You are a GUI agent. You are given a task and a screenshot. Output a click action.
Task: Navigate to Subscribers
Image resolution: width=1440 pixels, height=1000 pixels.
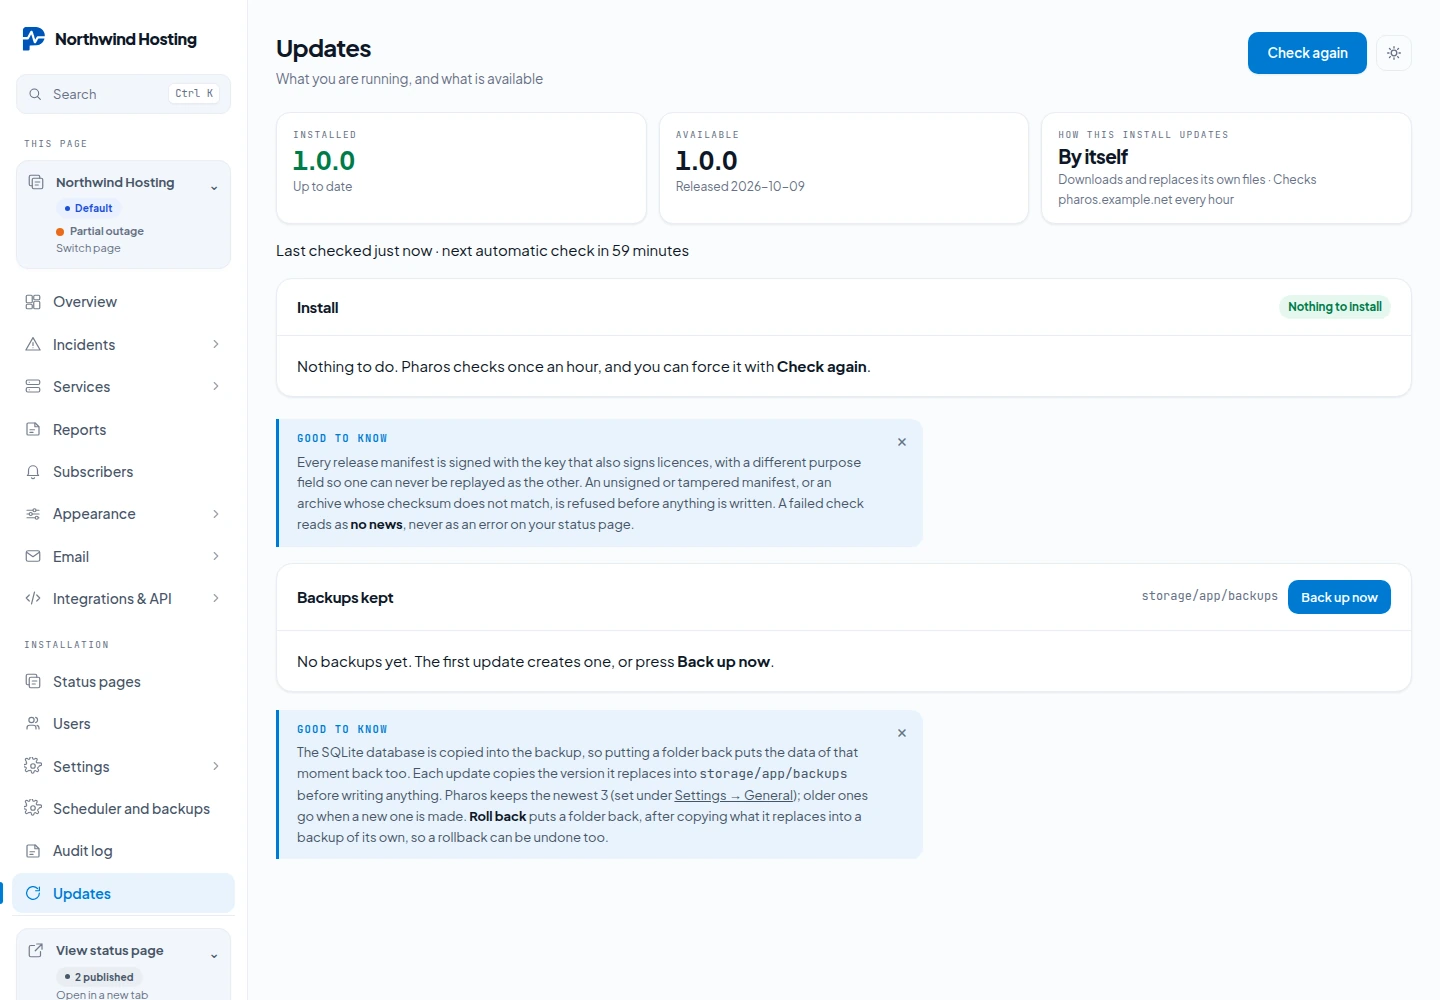[124, 471]
